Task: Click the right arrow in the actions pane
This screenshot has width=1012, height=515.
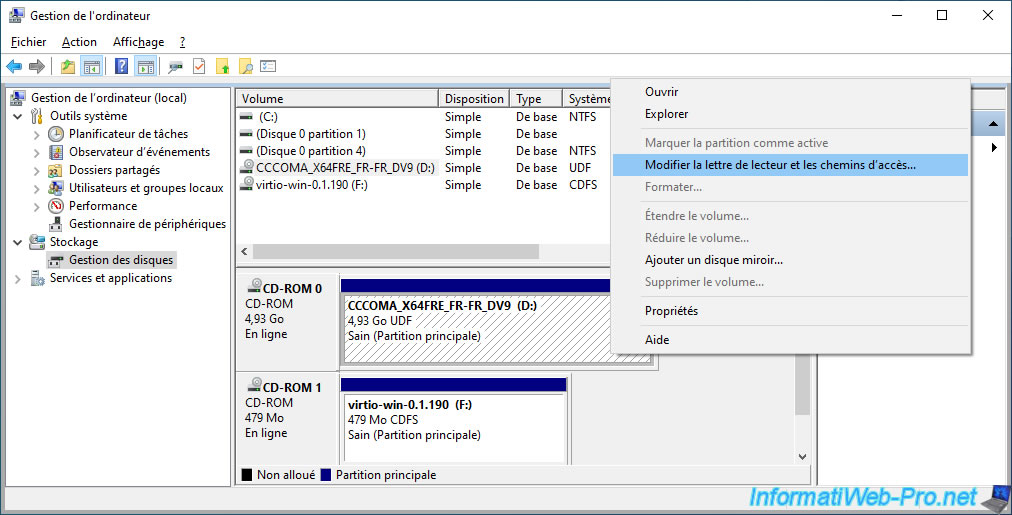Action: 994,148
